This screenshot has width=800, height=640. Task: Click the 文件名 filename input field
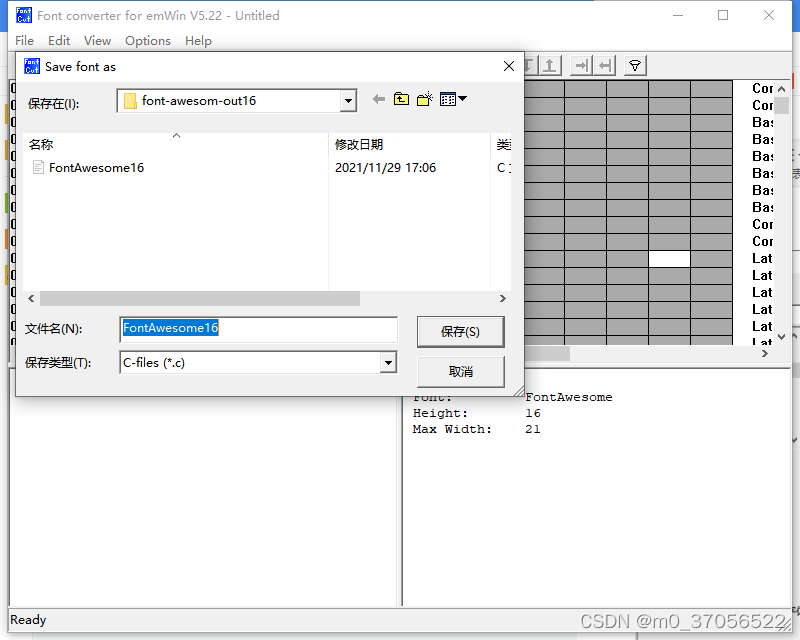coord(259,329)
